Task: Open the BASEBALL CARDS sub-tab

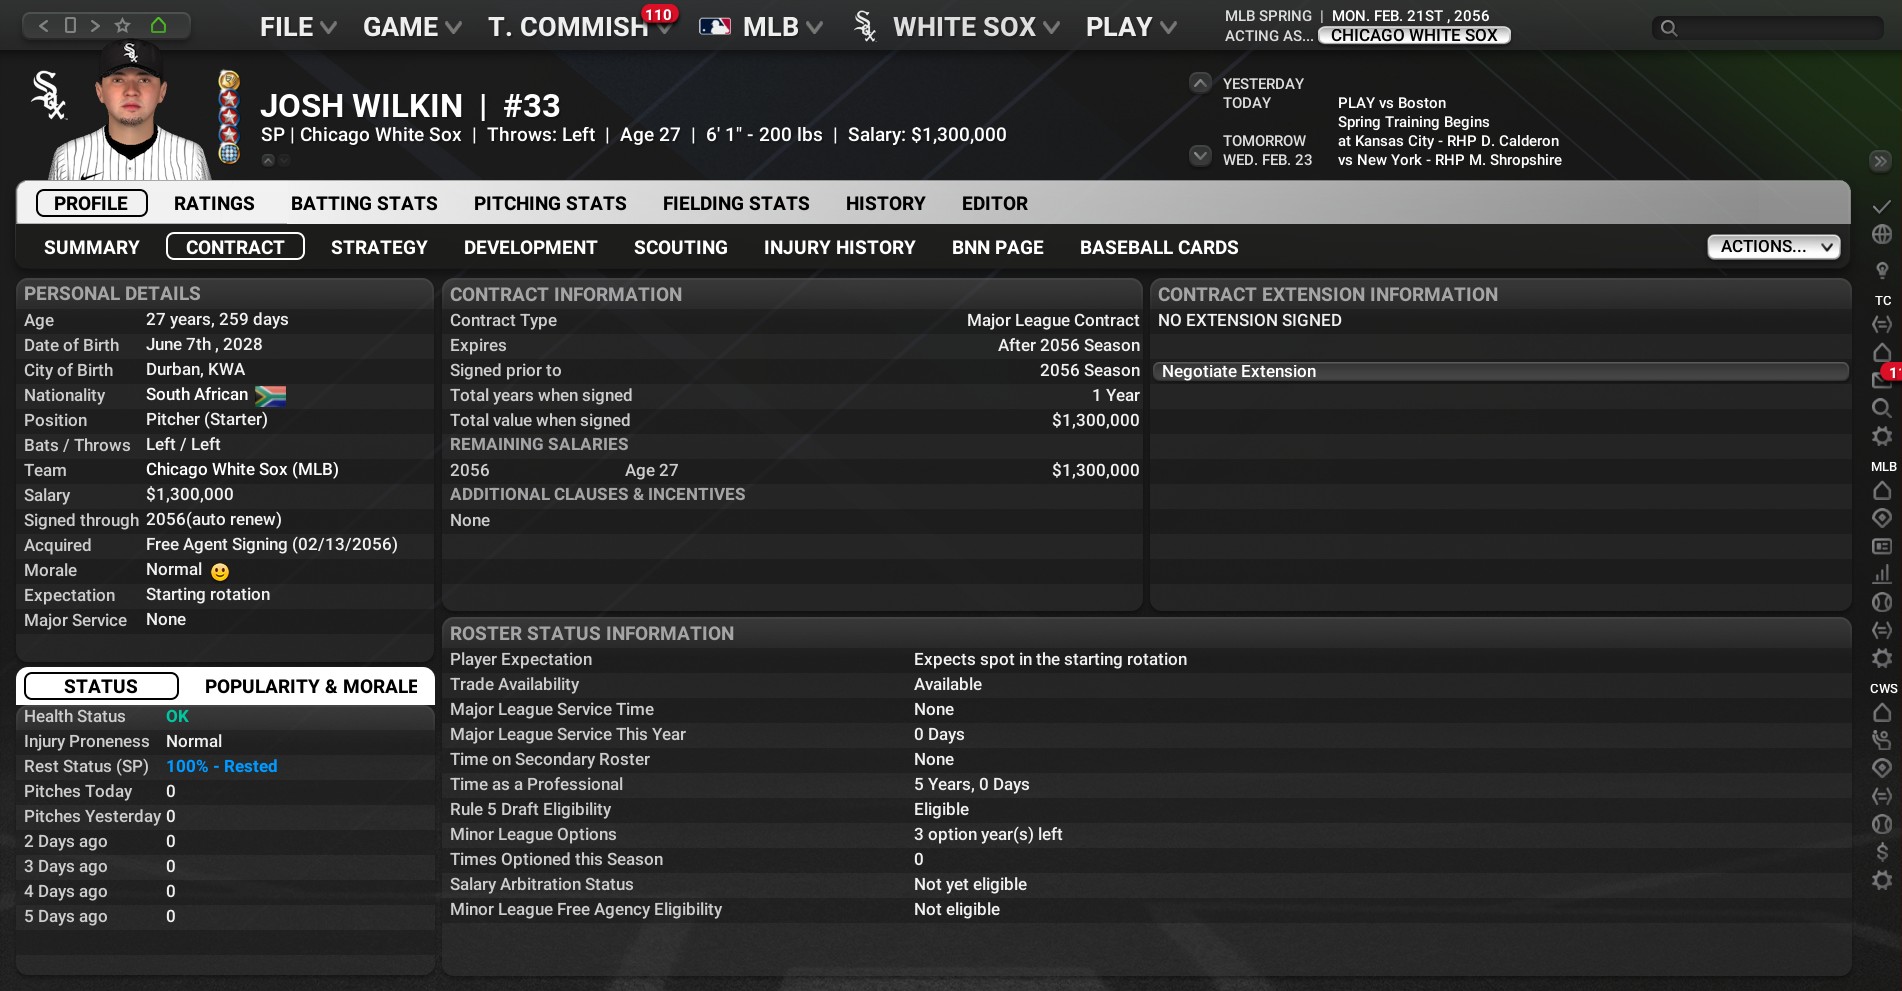Action: [1159, 247]
